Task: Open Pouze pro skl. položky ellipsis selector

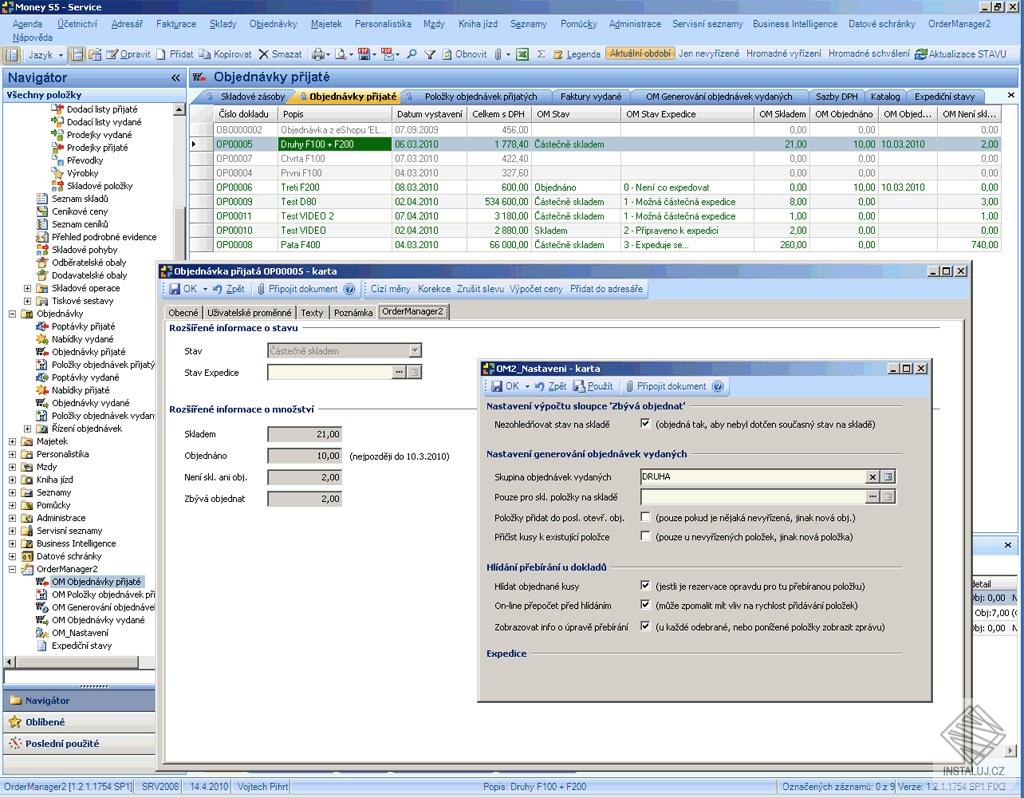Action: 872,497
